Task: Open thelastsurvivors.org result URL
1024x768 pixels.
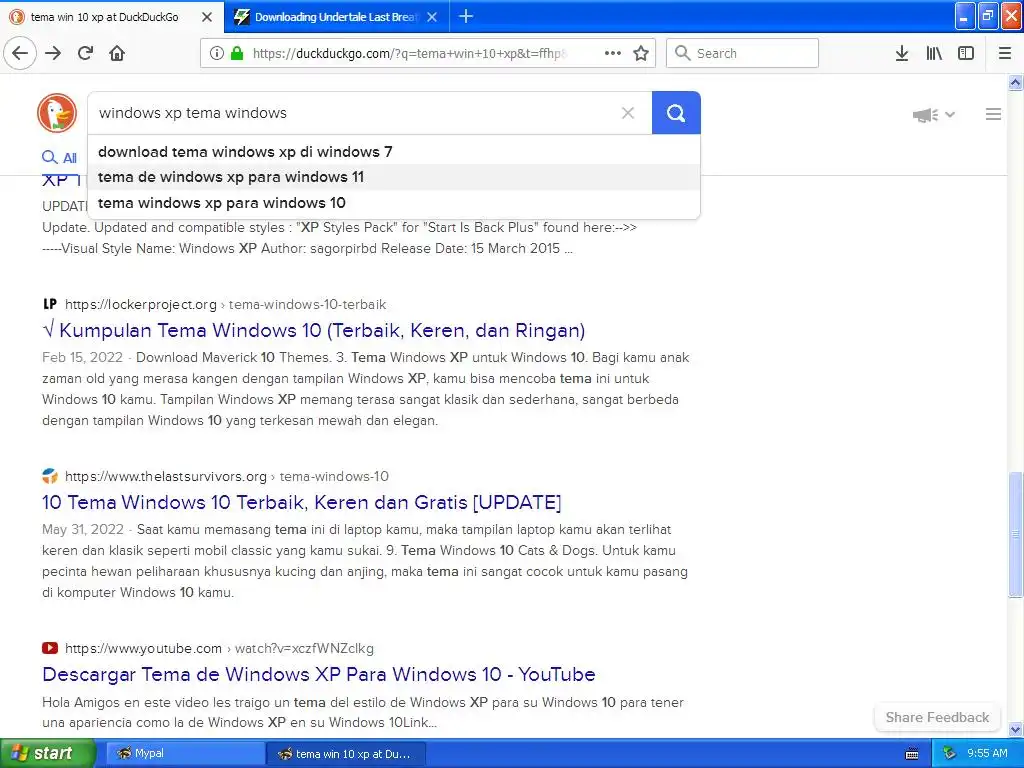Action: coord(227,476)
